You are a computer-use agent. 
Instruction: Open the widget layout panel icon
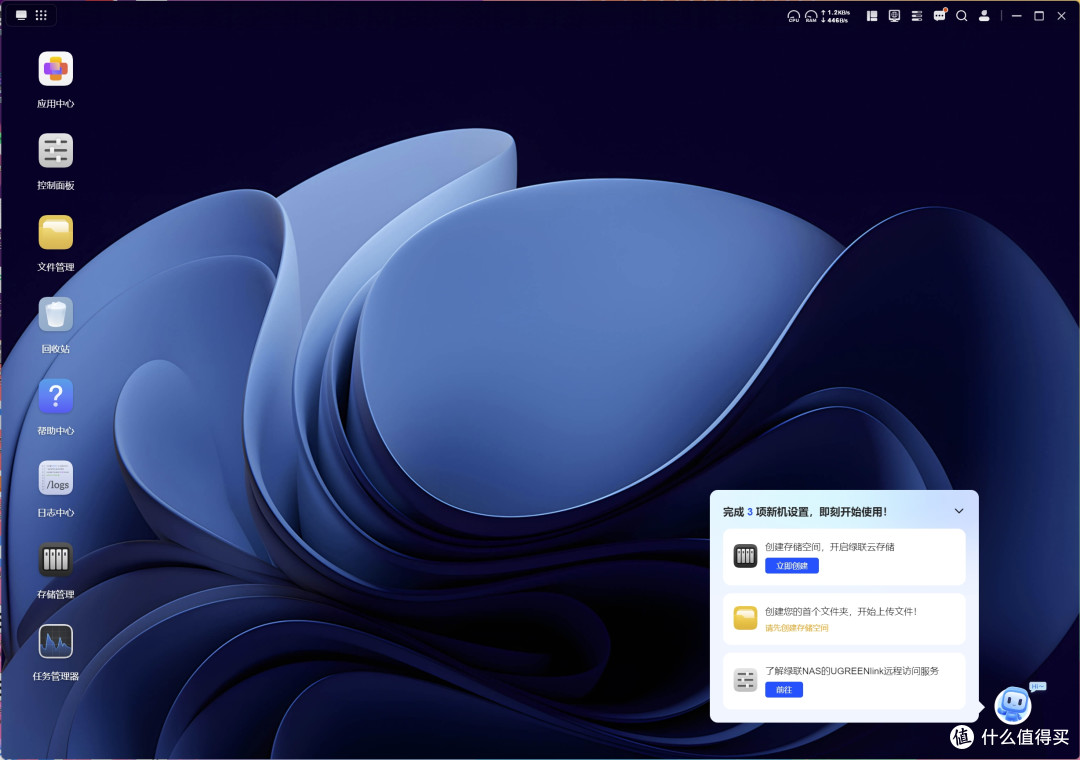pos(872,16)
